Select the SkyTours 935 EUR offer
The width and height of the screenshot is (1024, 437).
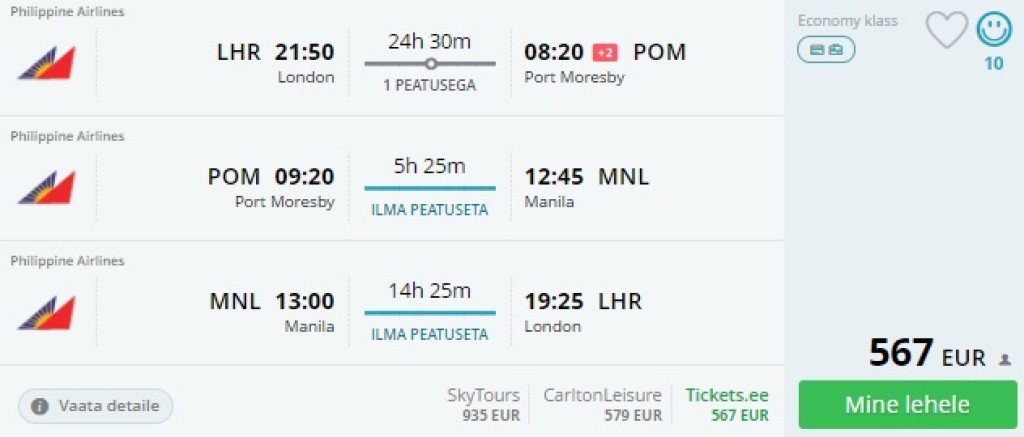[x=484, y=404]
